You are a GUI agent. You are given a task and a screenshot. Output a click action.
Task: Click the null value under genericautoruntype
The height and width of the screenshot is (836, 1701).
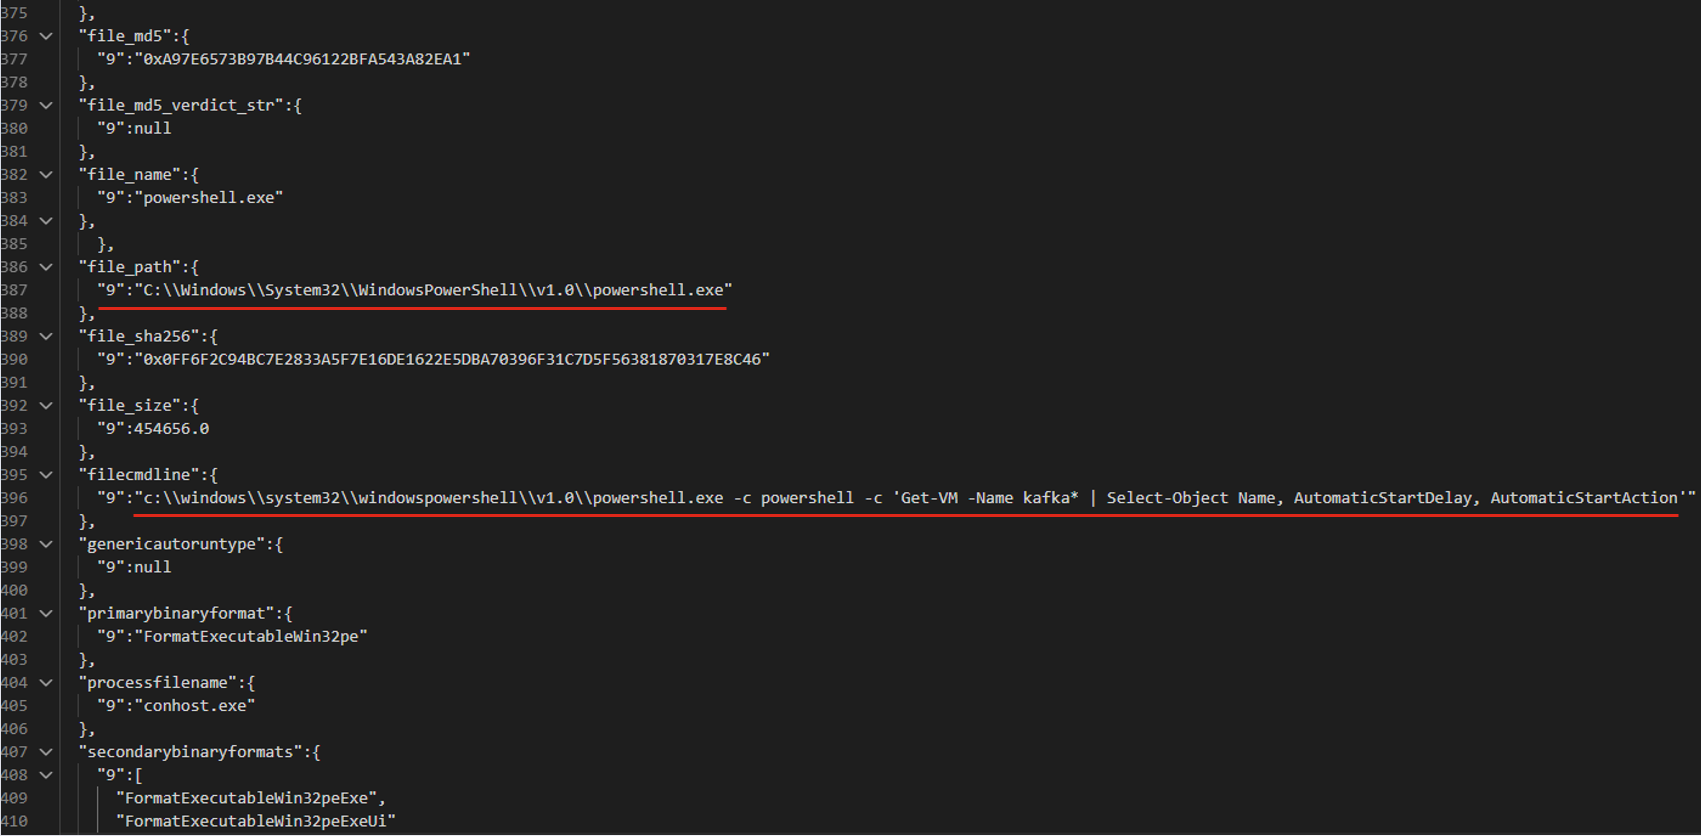[x=153, y=567]
